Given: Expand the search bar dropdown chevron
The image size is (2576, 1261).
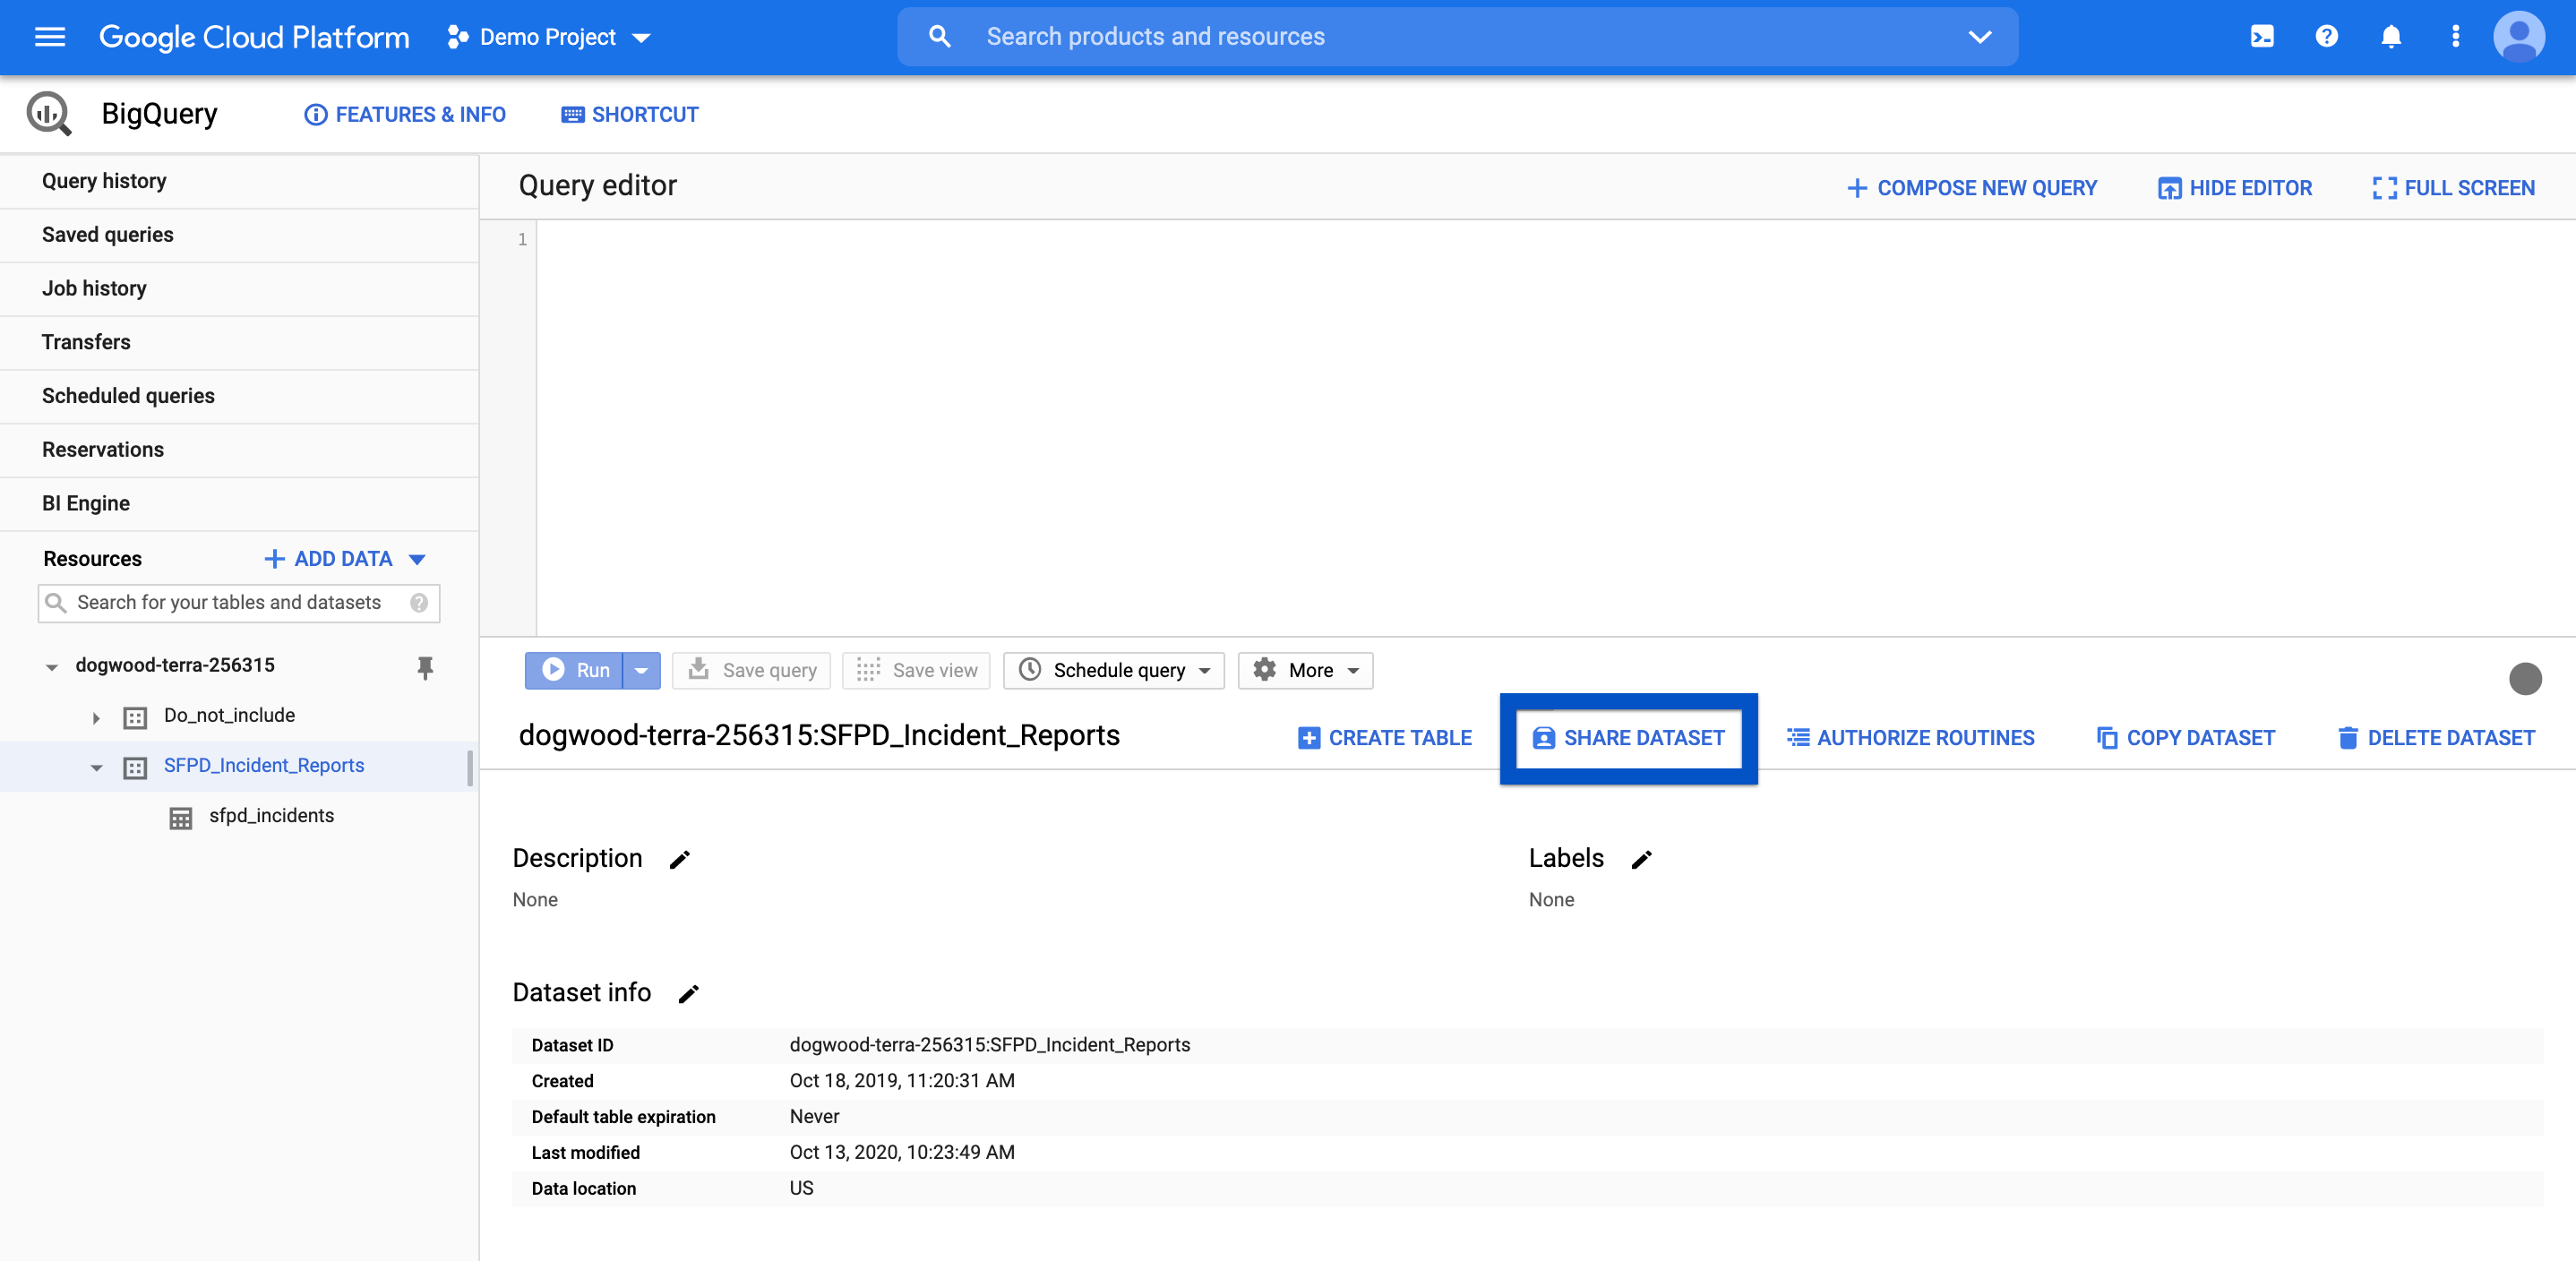Looking at the screenshot, I should point(1979,37).
